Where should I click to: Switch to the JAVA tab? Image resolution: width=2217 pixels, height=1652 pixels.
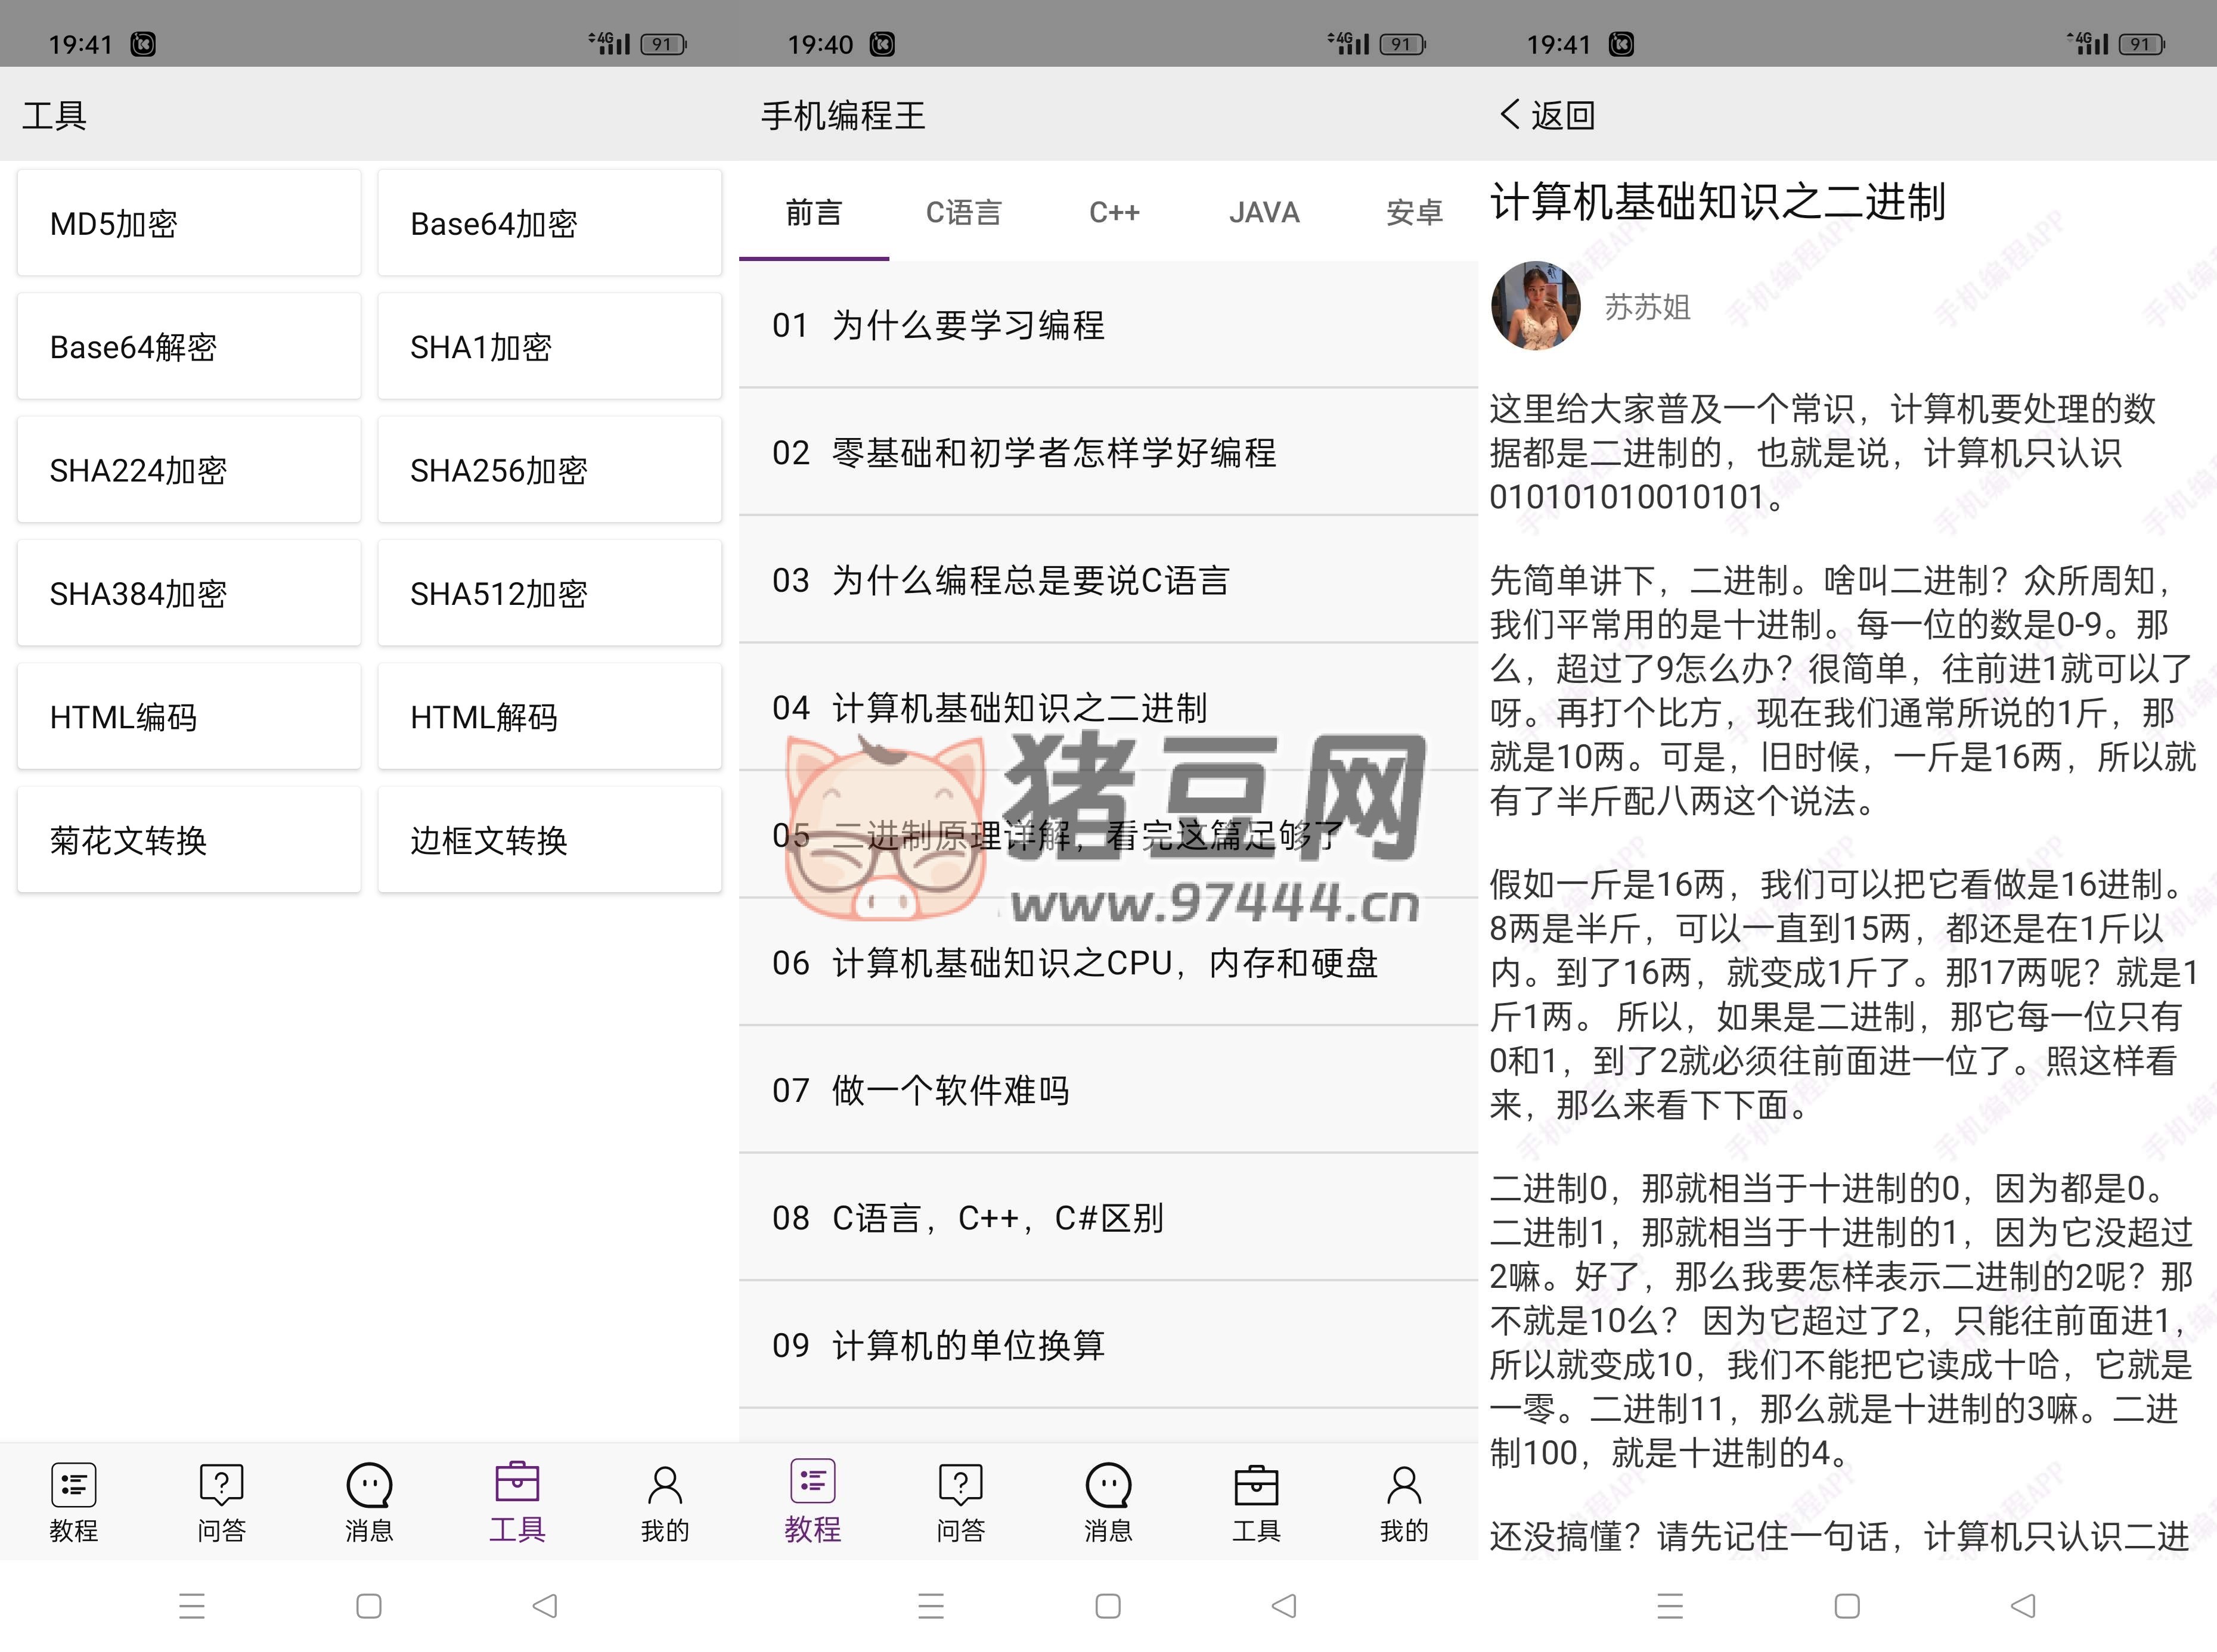(1264, 213)
